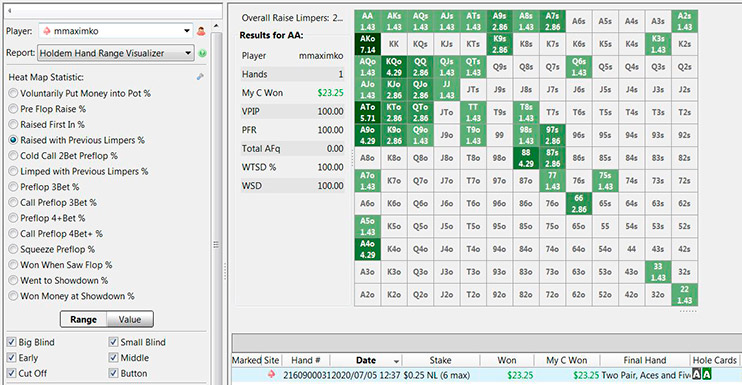This screenshot has height=385, width=742.
Task: Open the Date column sort arrow
Action: (x=396, y=361)
